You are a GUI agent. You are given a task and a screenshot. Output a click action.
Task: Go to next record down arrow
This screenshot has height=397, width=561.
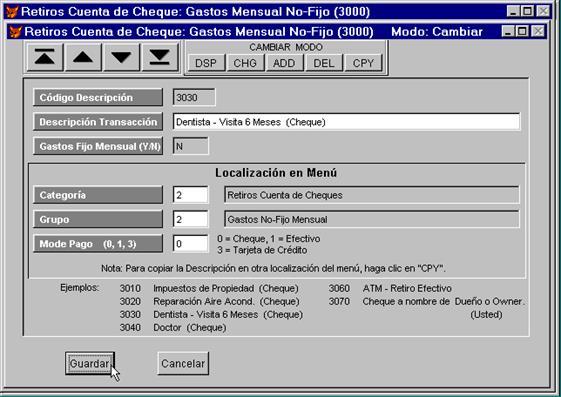121,57
